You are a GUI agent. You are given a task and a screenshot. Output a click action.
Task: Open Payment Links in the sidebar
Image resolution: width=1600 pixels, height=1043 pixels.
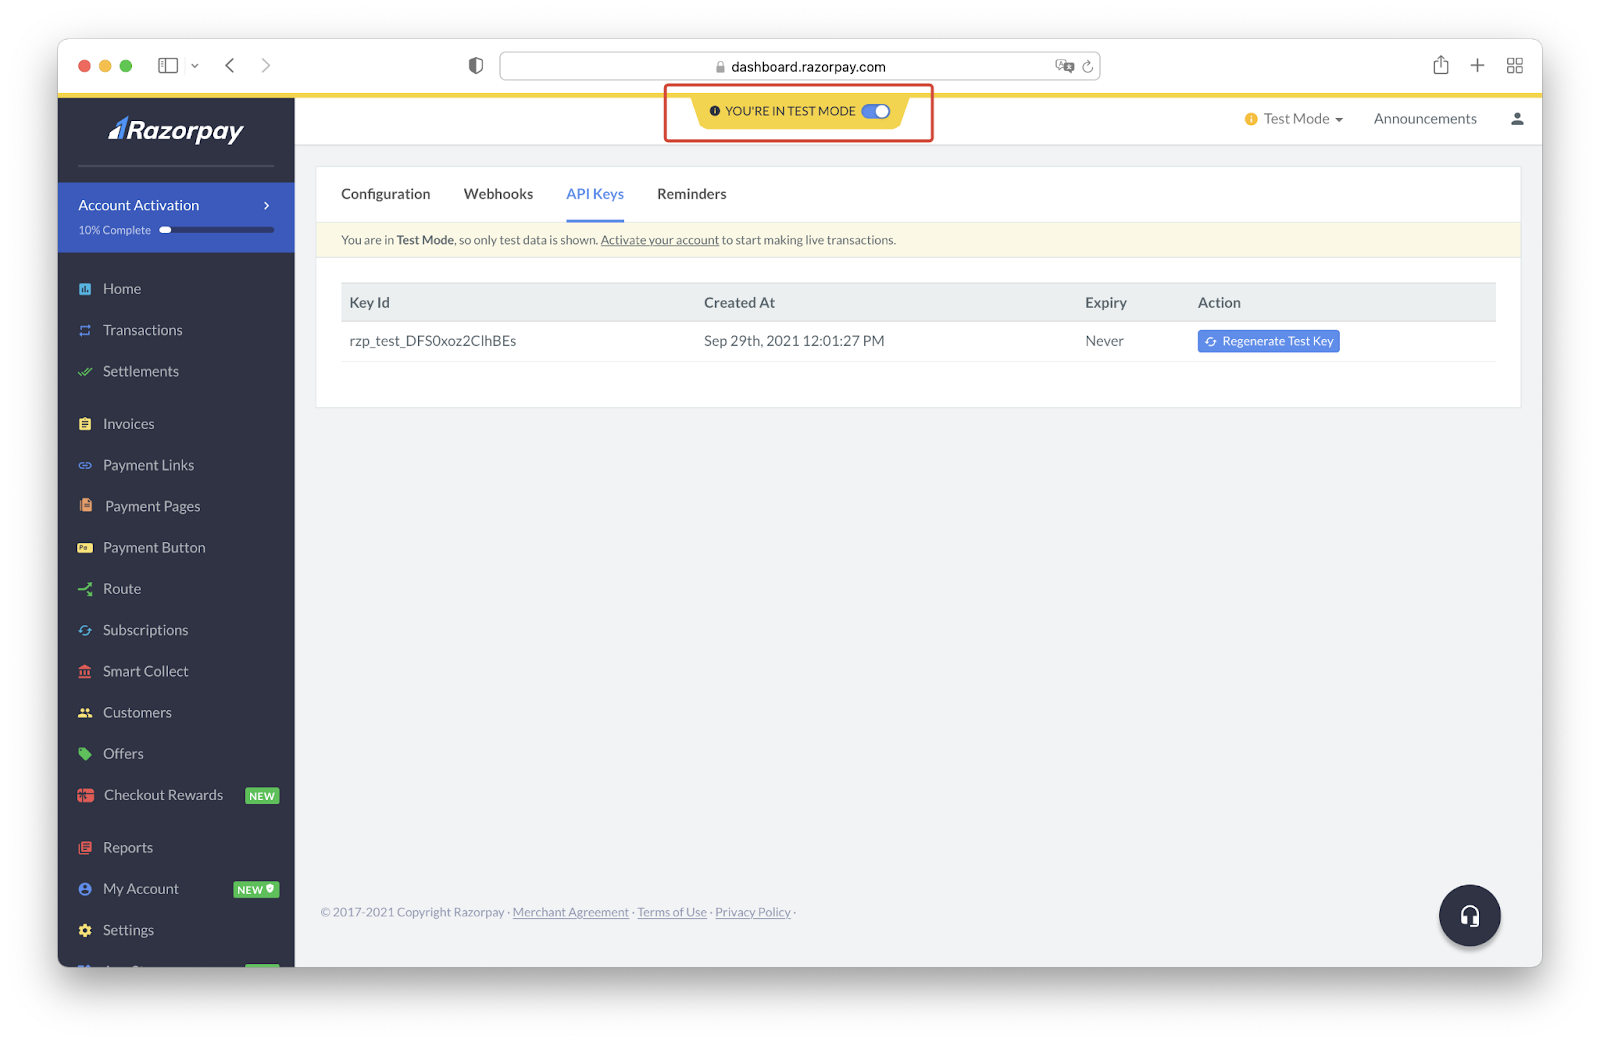(148, 465)
